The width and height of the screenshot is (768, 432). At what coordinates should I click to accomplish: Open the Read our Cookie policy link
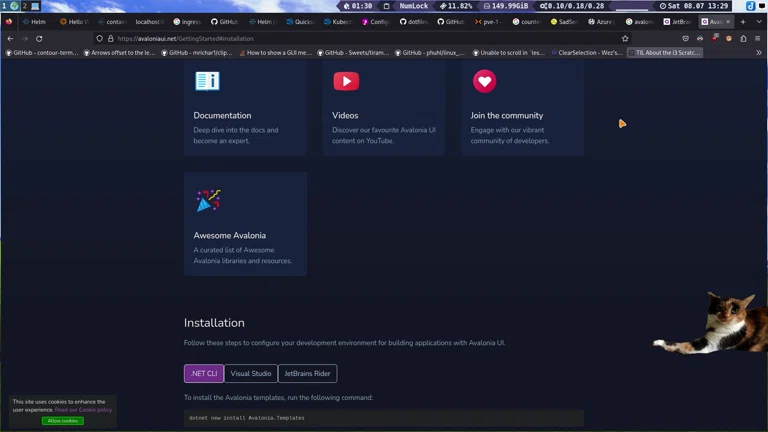pyautogui.click(x=83, y=409)
